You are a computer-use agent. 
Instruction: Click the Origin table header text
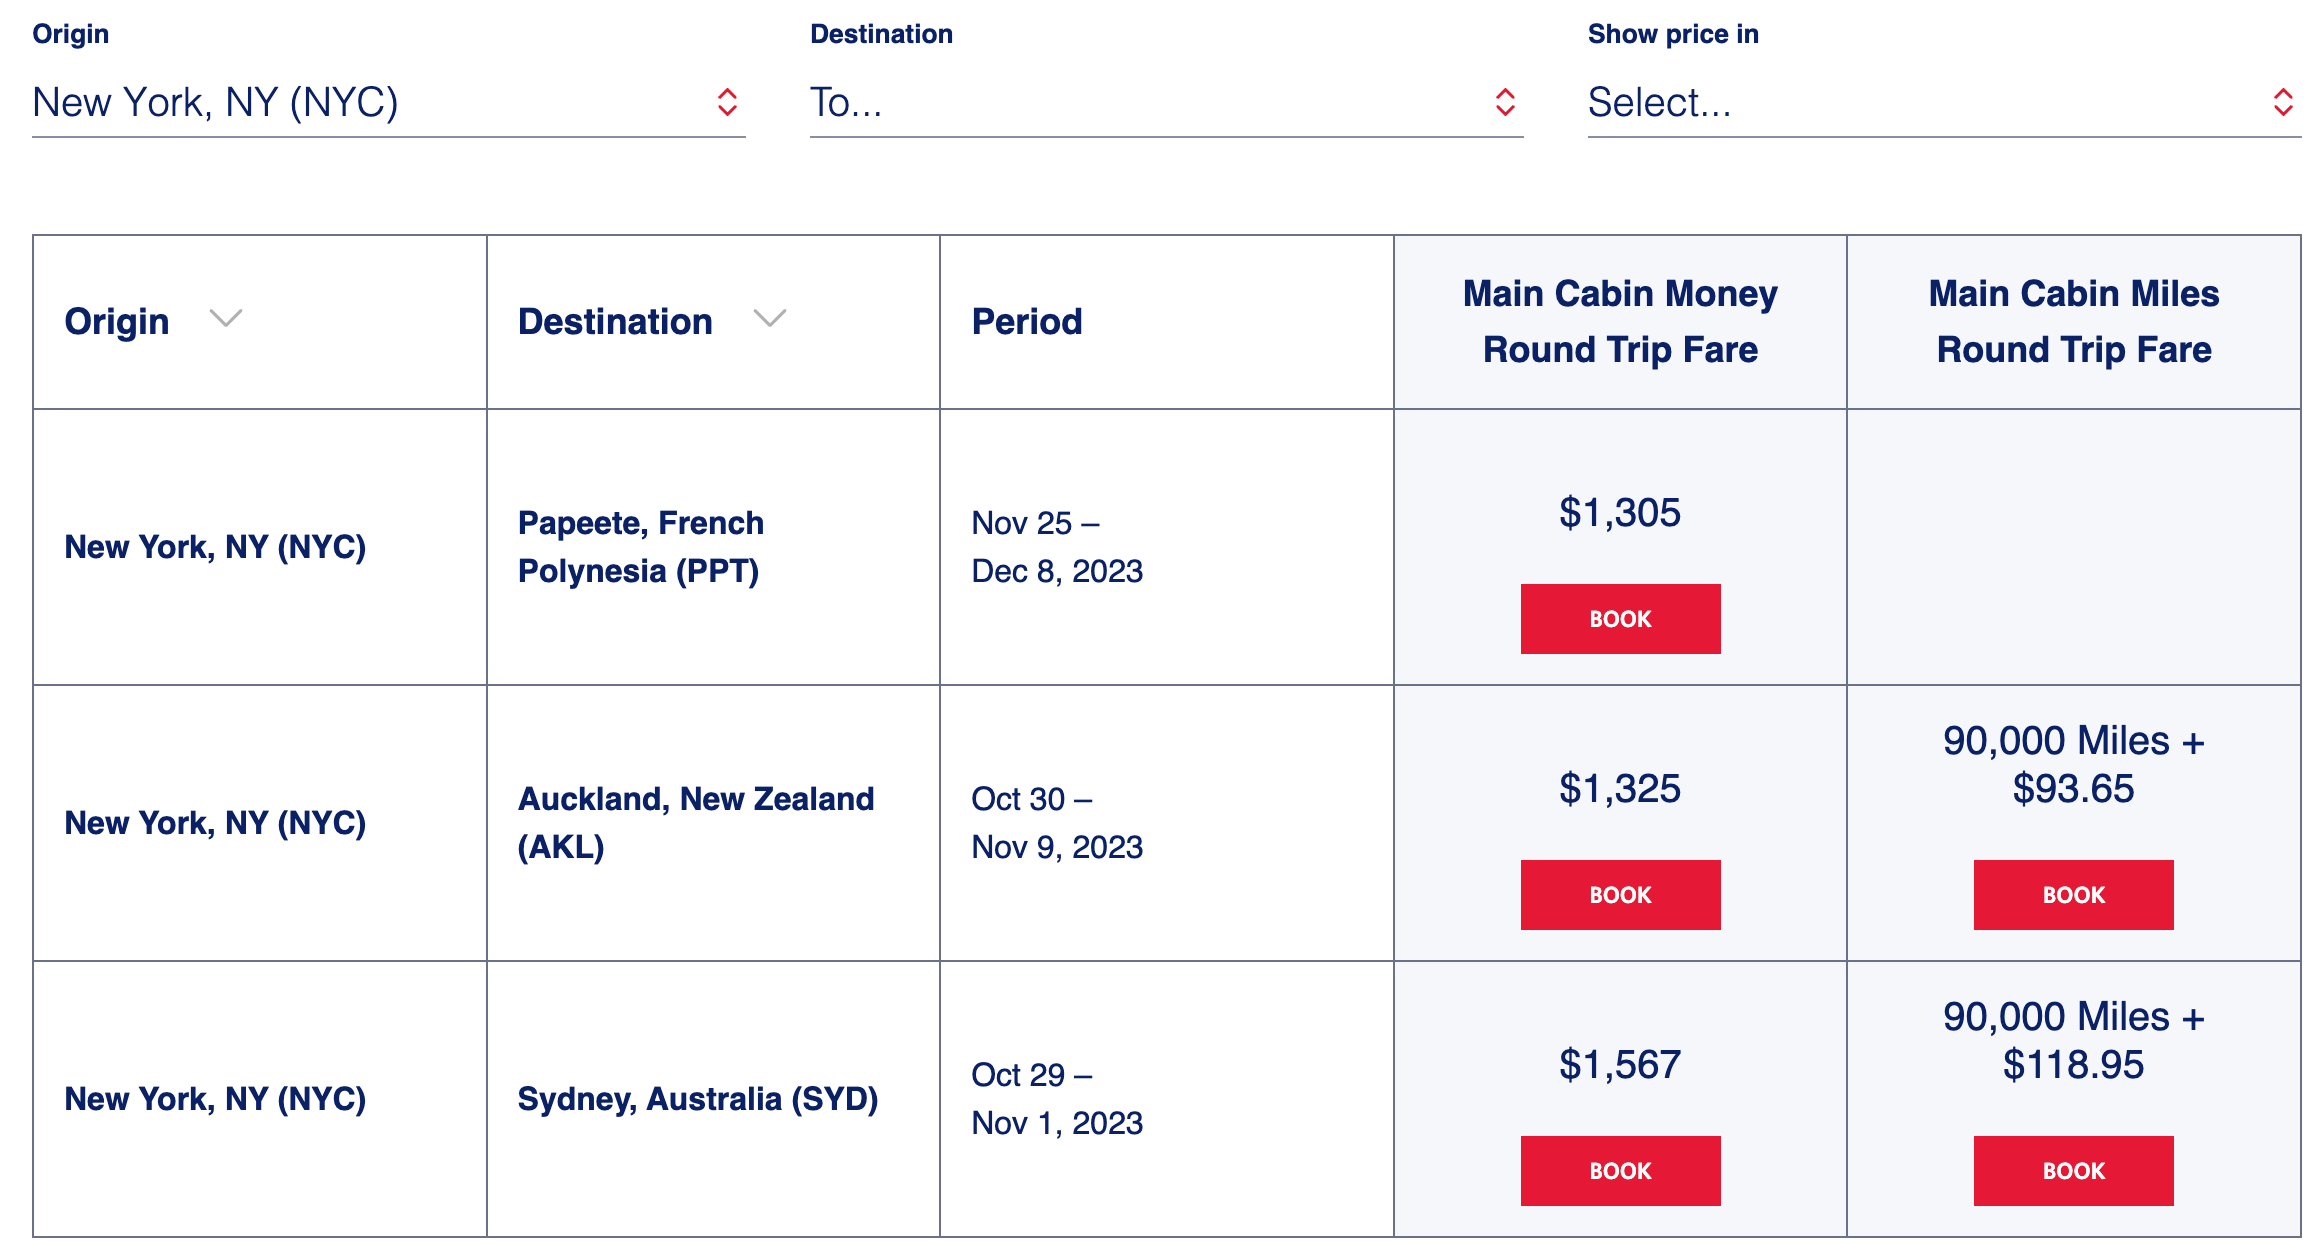[x=117, y=322]
